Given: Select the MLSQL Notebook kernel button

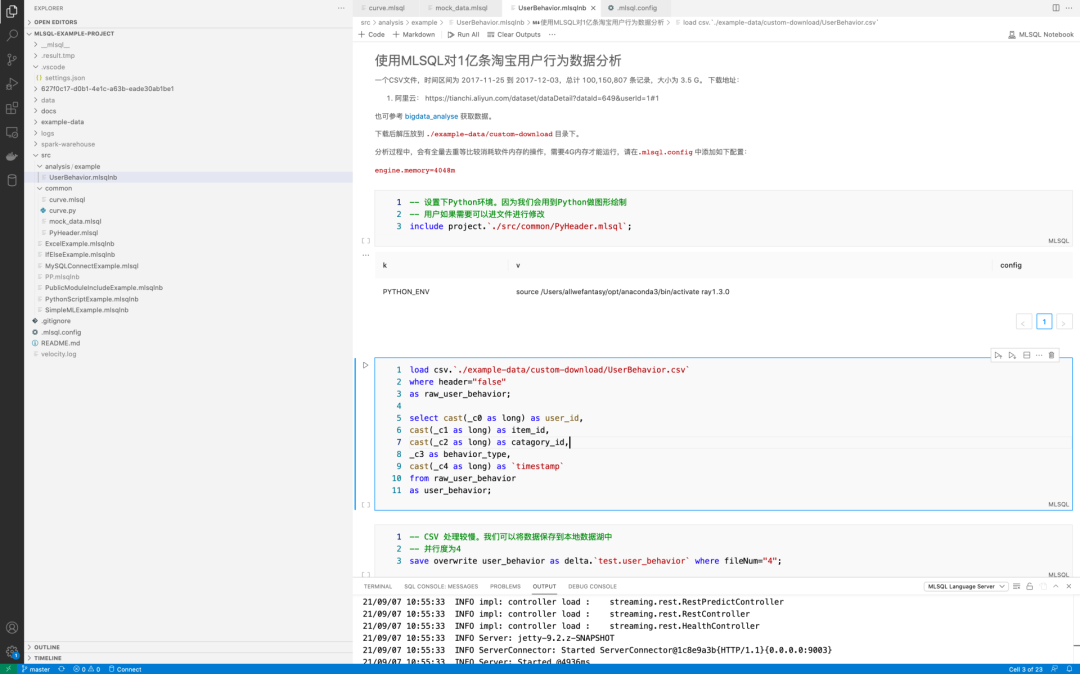Looking at the screenshot, I should click(1040, 34).
